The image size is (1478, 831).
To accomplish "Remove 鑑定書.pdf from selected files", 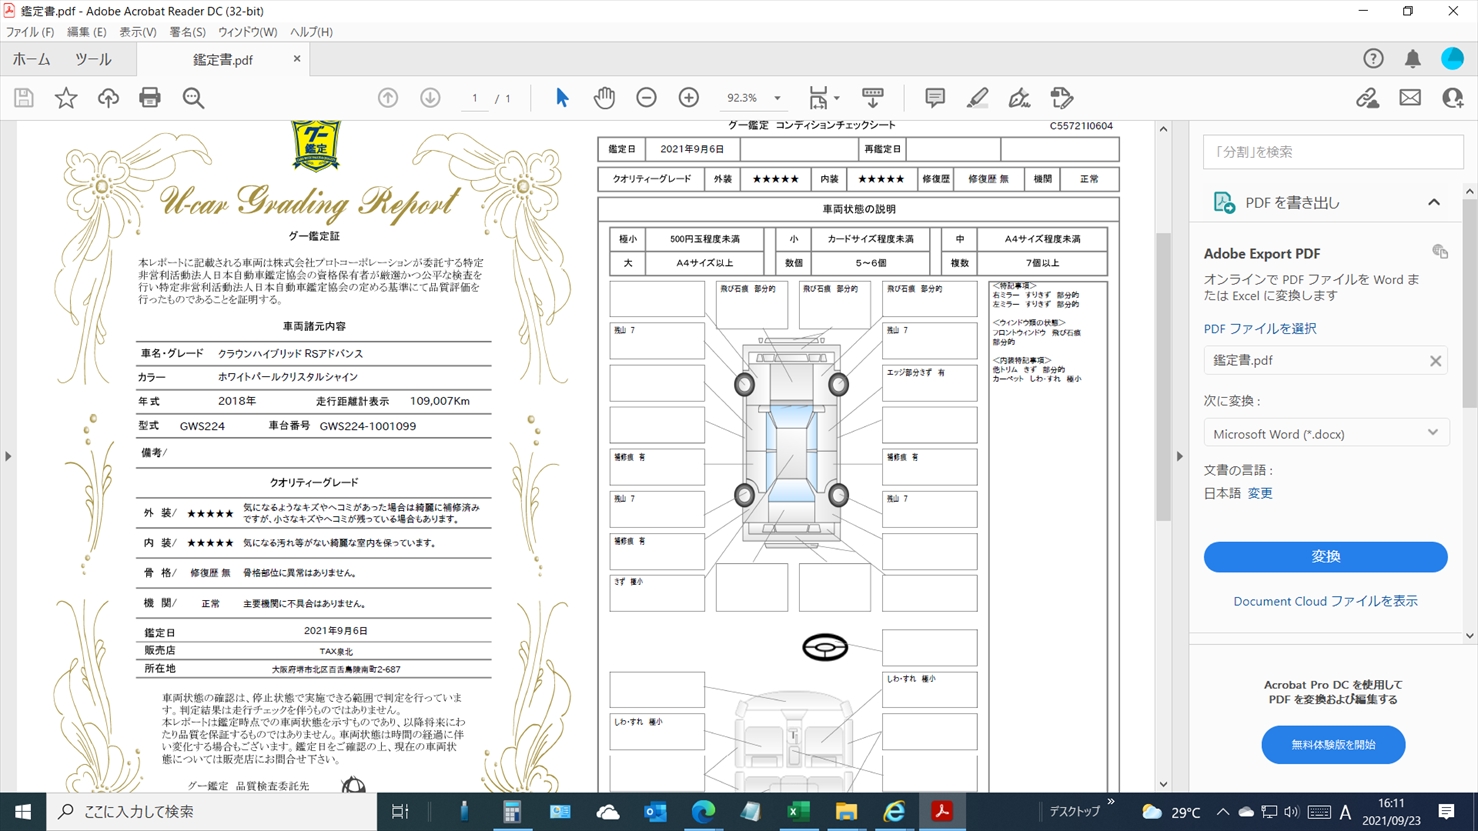I will [x=1435, y=361].
